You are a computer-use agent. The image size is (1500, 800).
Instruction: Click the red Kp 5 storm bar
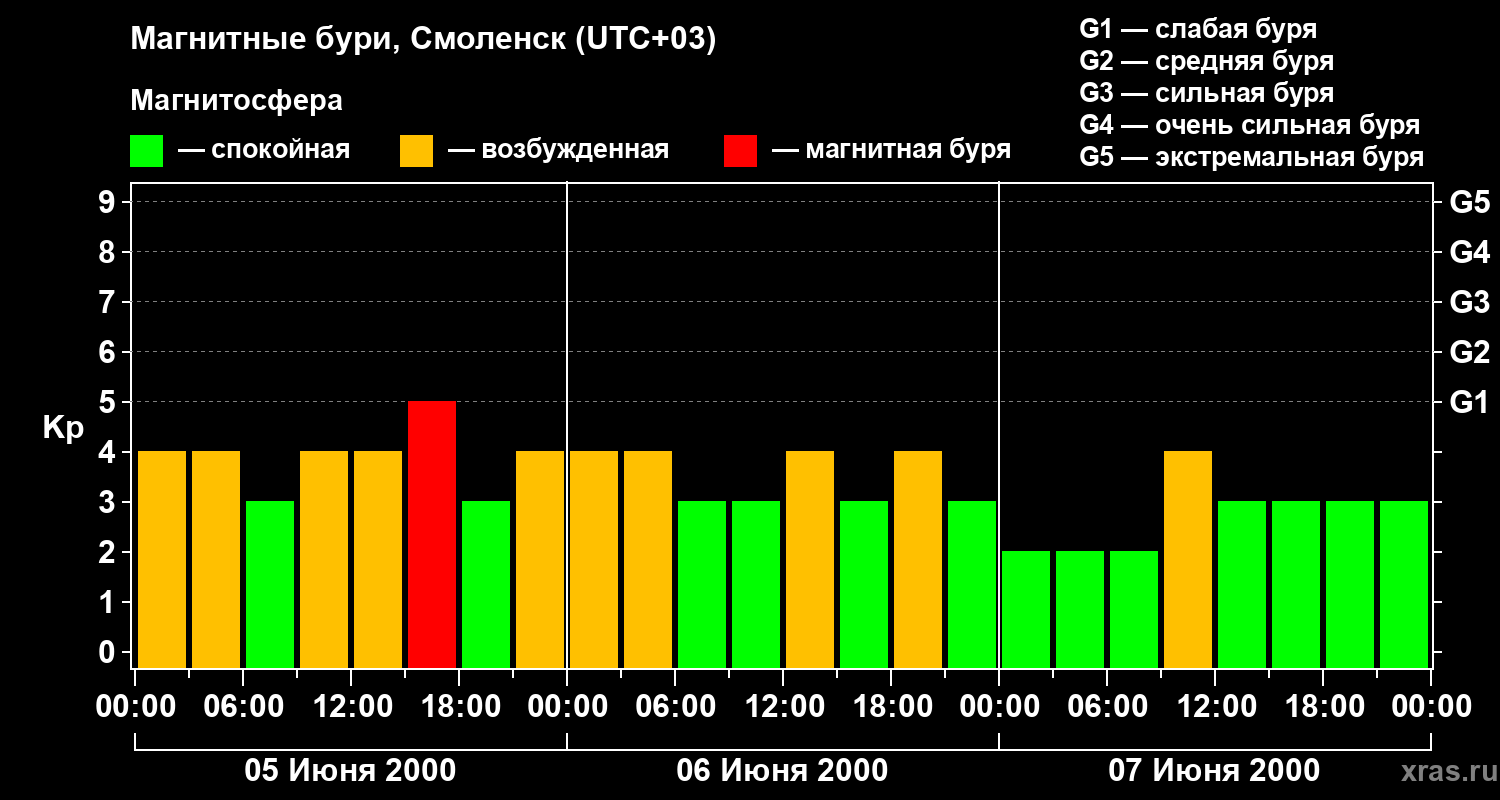click(x=432, y=534)
